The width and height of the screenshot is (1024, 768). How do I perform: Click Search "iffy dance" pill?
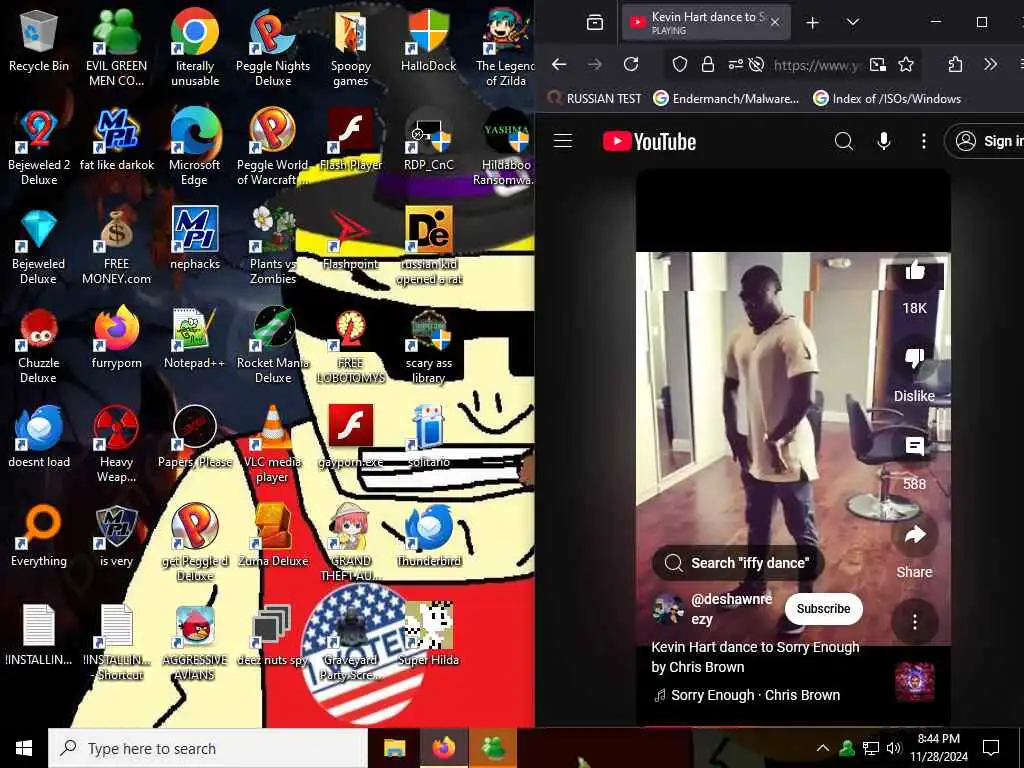(738, 563)
